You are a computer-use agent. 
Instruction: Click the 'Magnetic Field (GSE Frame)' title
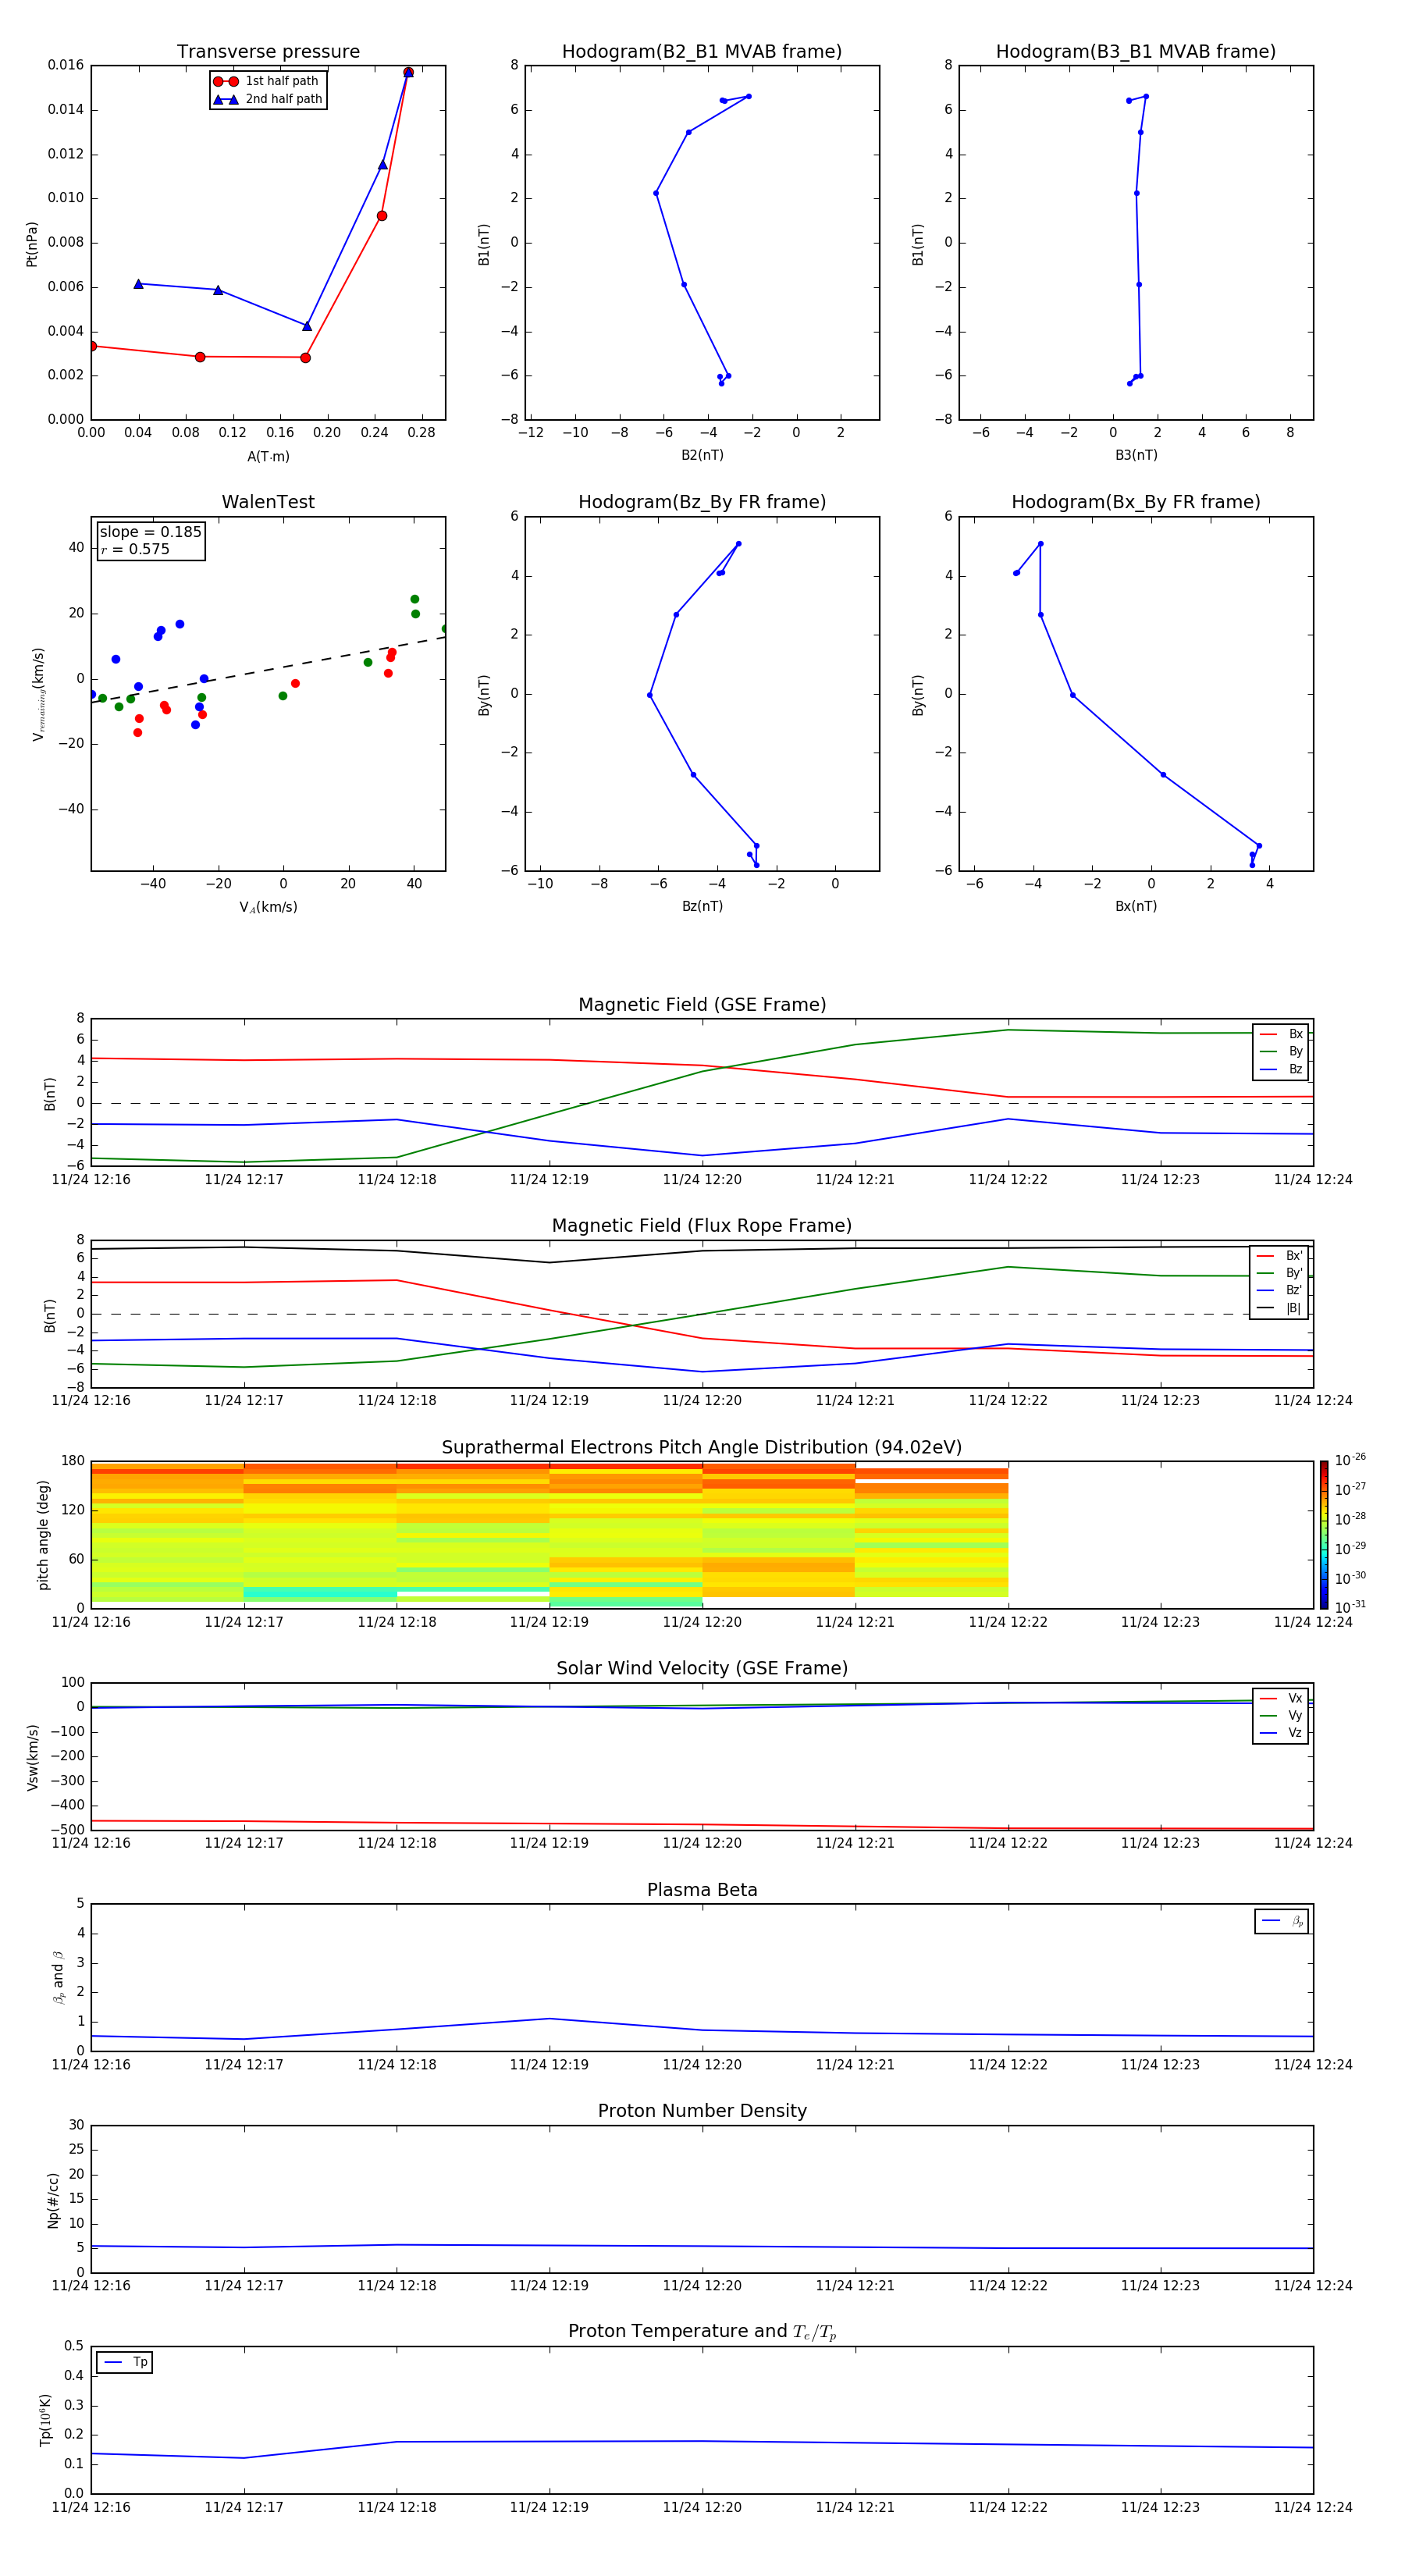tap(702, 1005)
